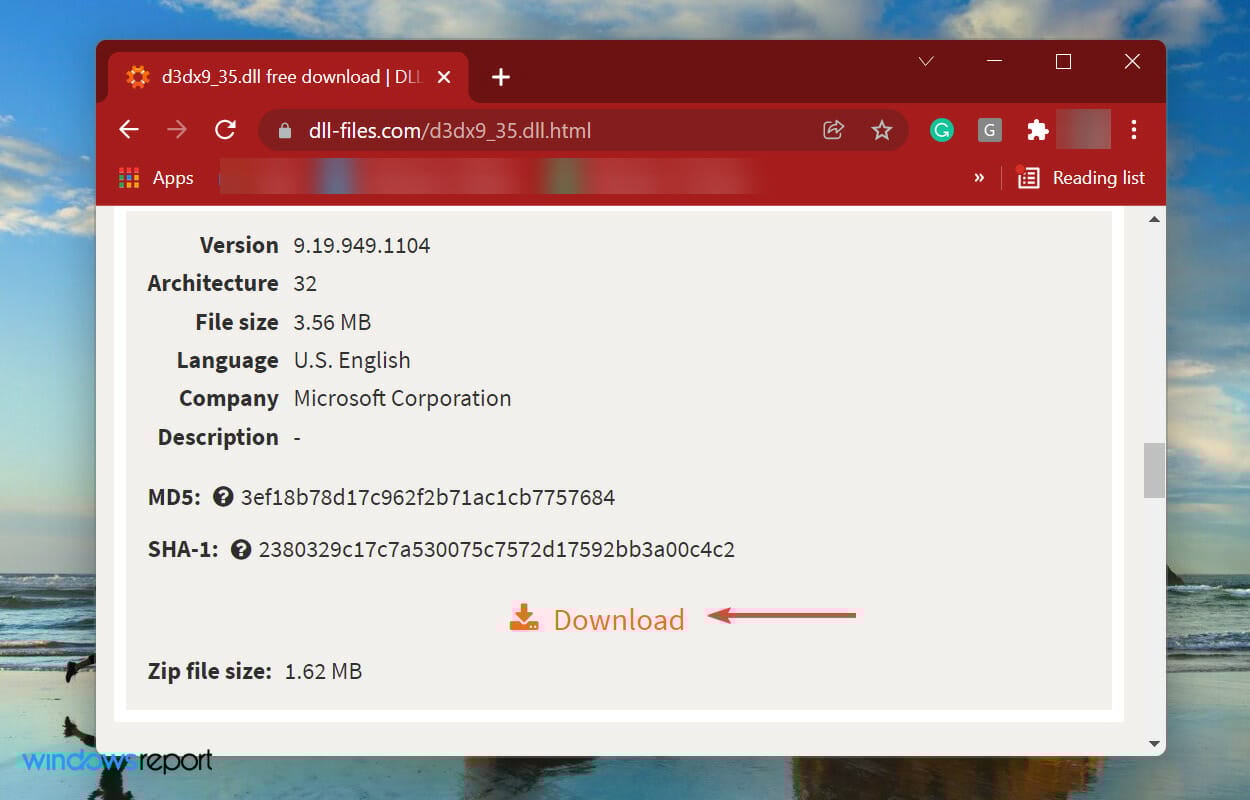Select the d3dx9_35.dll free download tab
Viewport: 1250px width, 800px height.
289,77
